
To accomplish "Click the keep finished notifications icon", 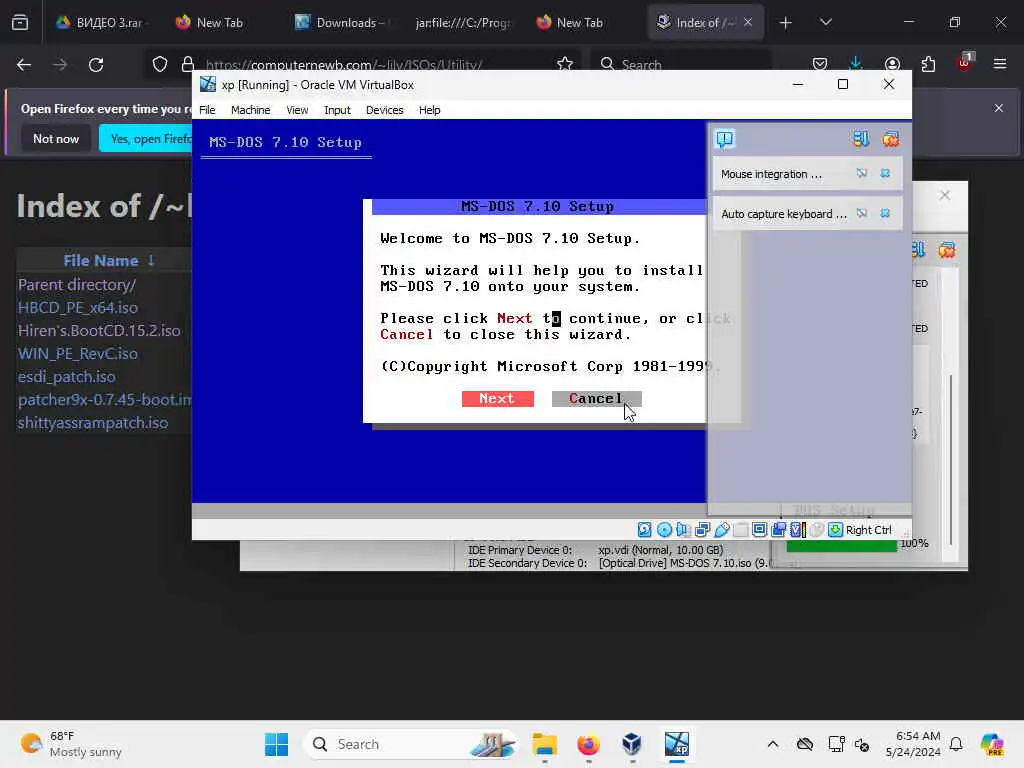I will 861,138.
